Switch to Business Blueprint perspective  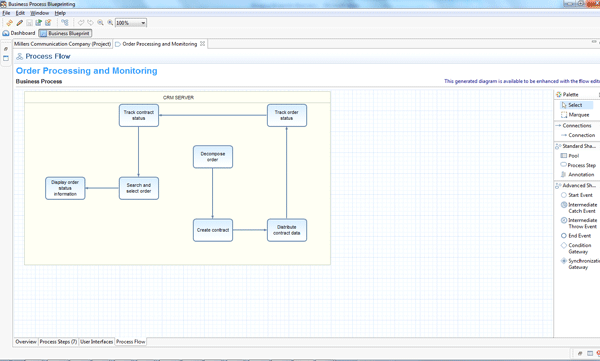[65, 33]
